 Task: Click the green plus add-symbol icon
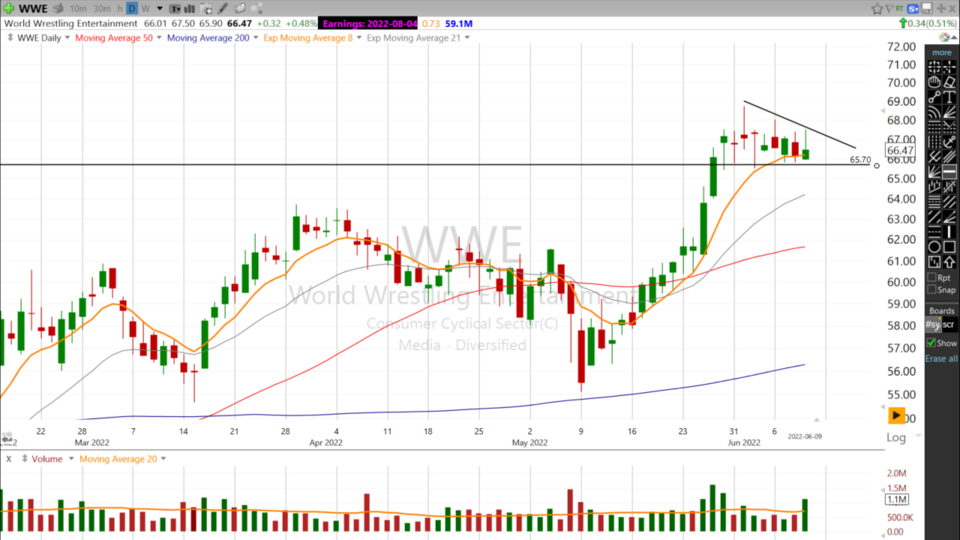pyautogui.click(x=8, y=9)
